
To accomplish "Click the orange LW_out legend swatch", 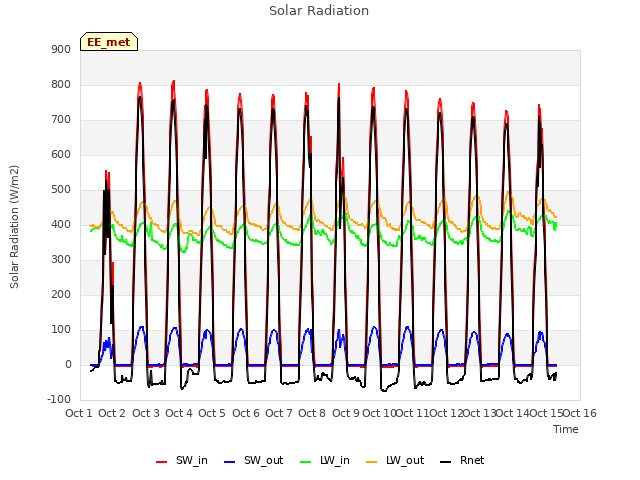I will click(371, 462).
